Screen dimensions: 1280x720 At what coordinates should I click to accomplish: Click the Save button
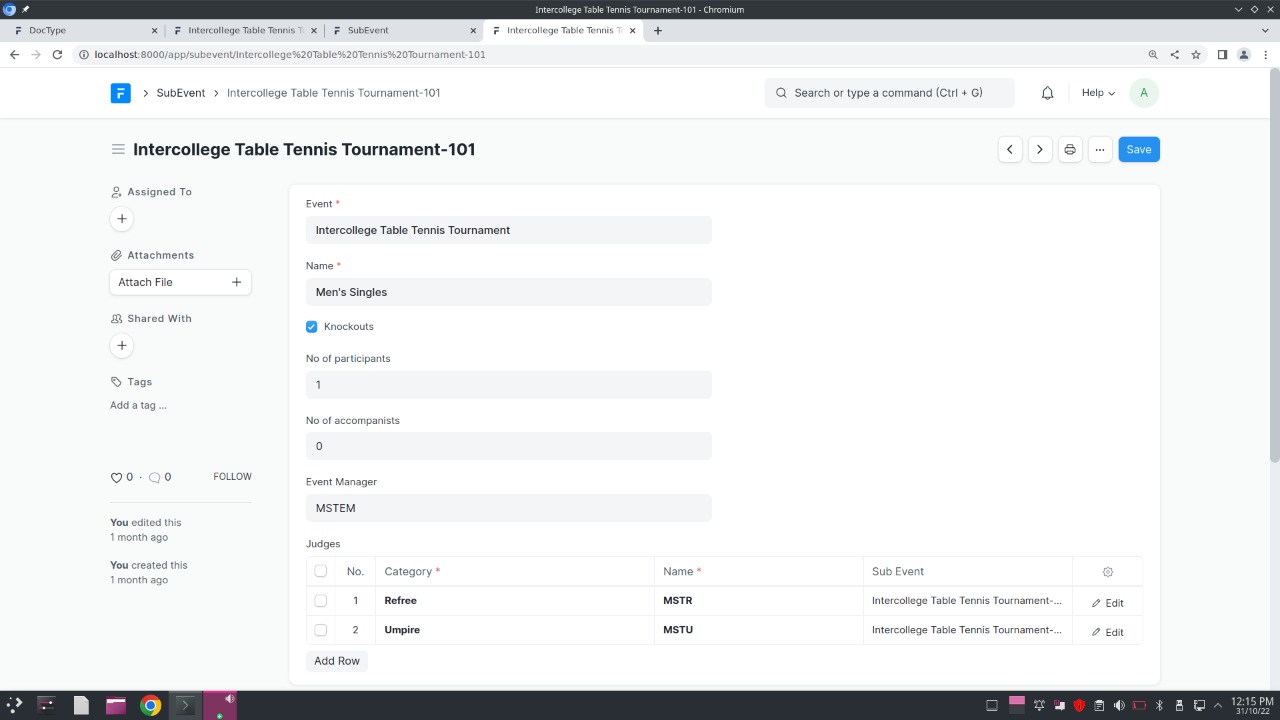[1139, 149]
